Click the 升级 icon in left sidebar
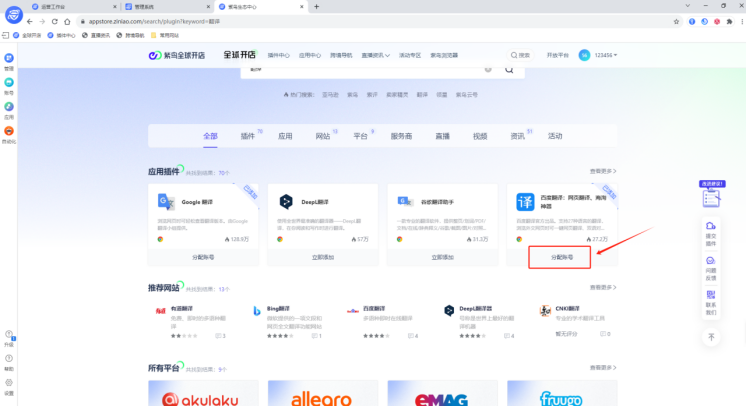The width and height of the screenshot is (747, 406). pyautogui.click(x=9, y=335)
